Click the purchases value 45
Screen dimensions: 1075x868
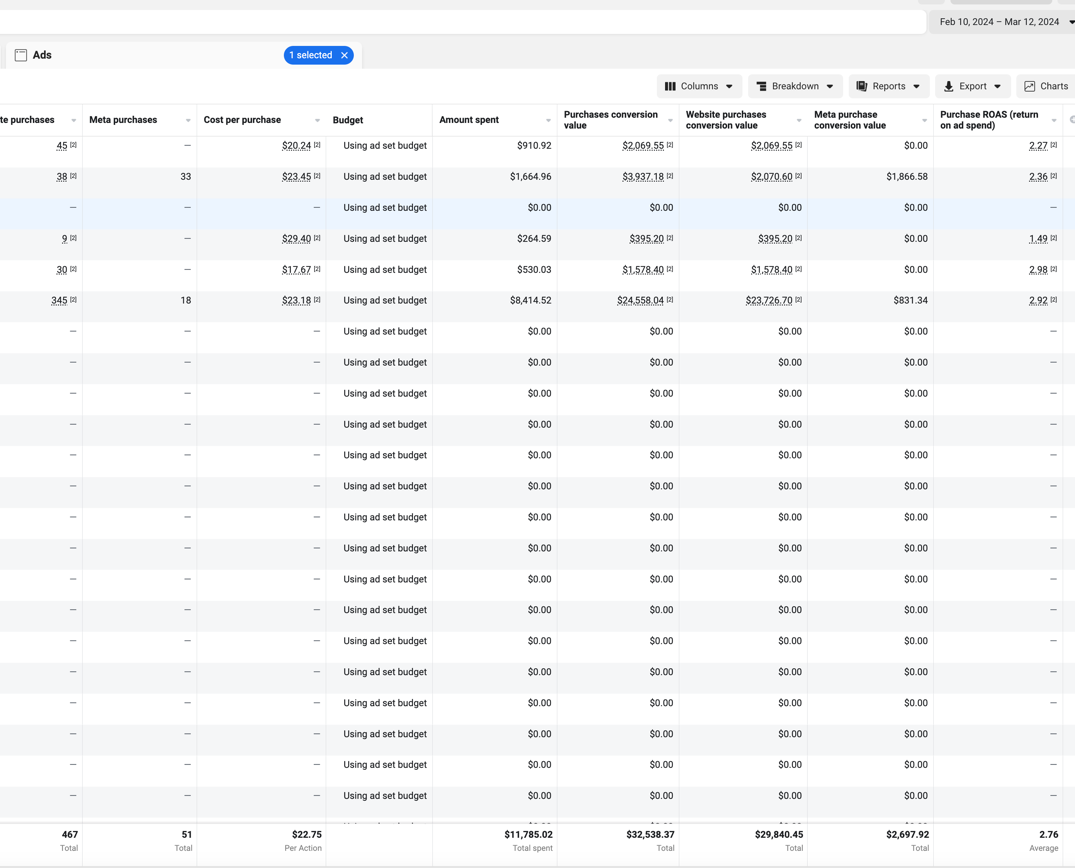click(62, 145)
